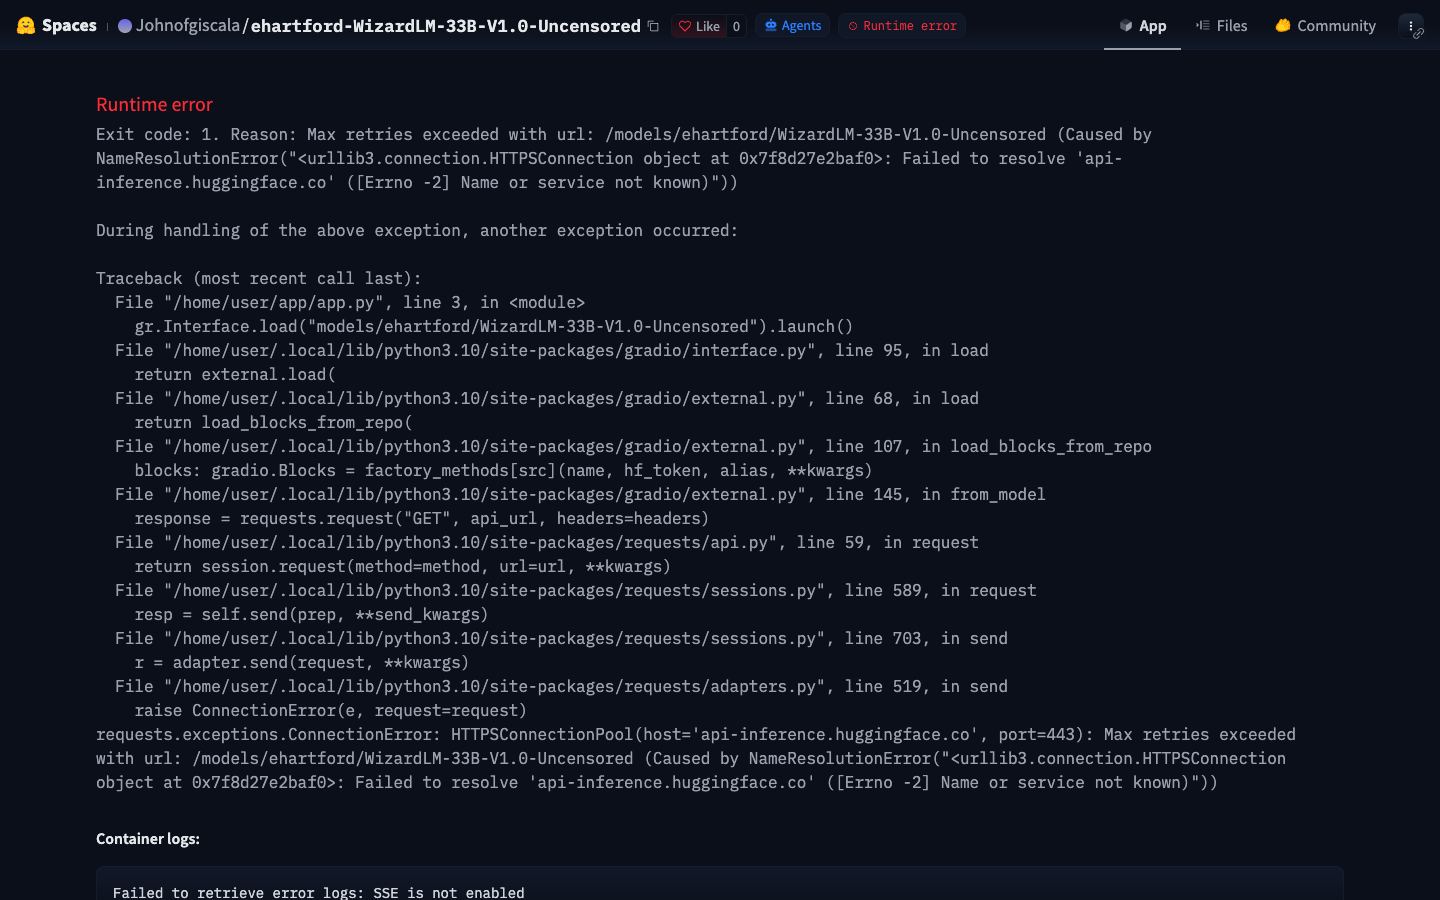Viewport: 1440px width, 900px height.
Task: Click the 'r = adapter.send(request, **kwargs)' line
Action: (x=301, y=662)
